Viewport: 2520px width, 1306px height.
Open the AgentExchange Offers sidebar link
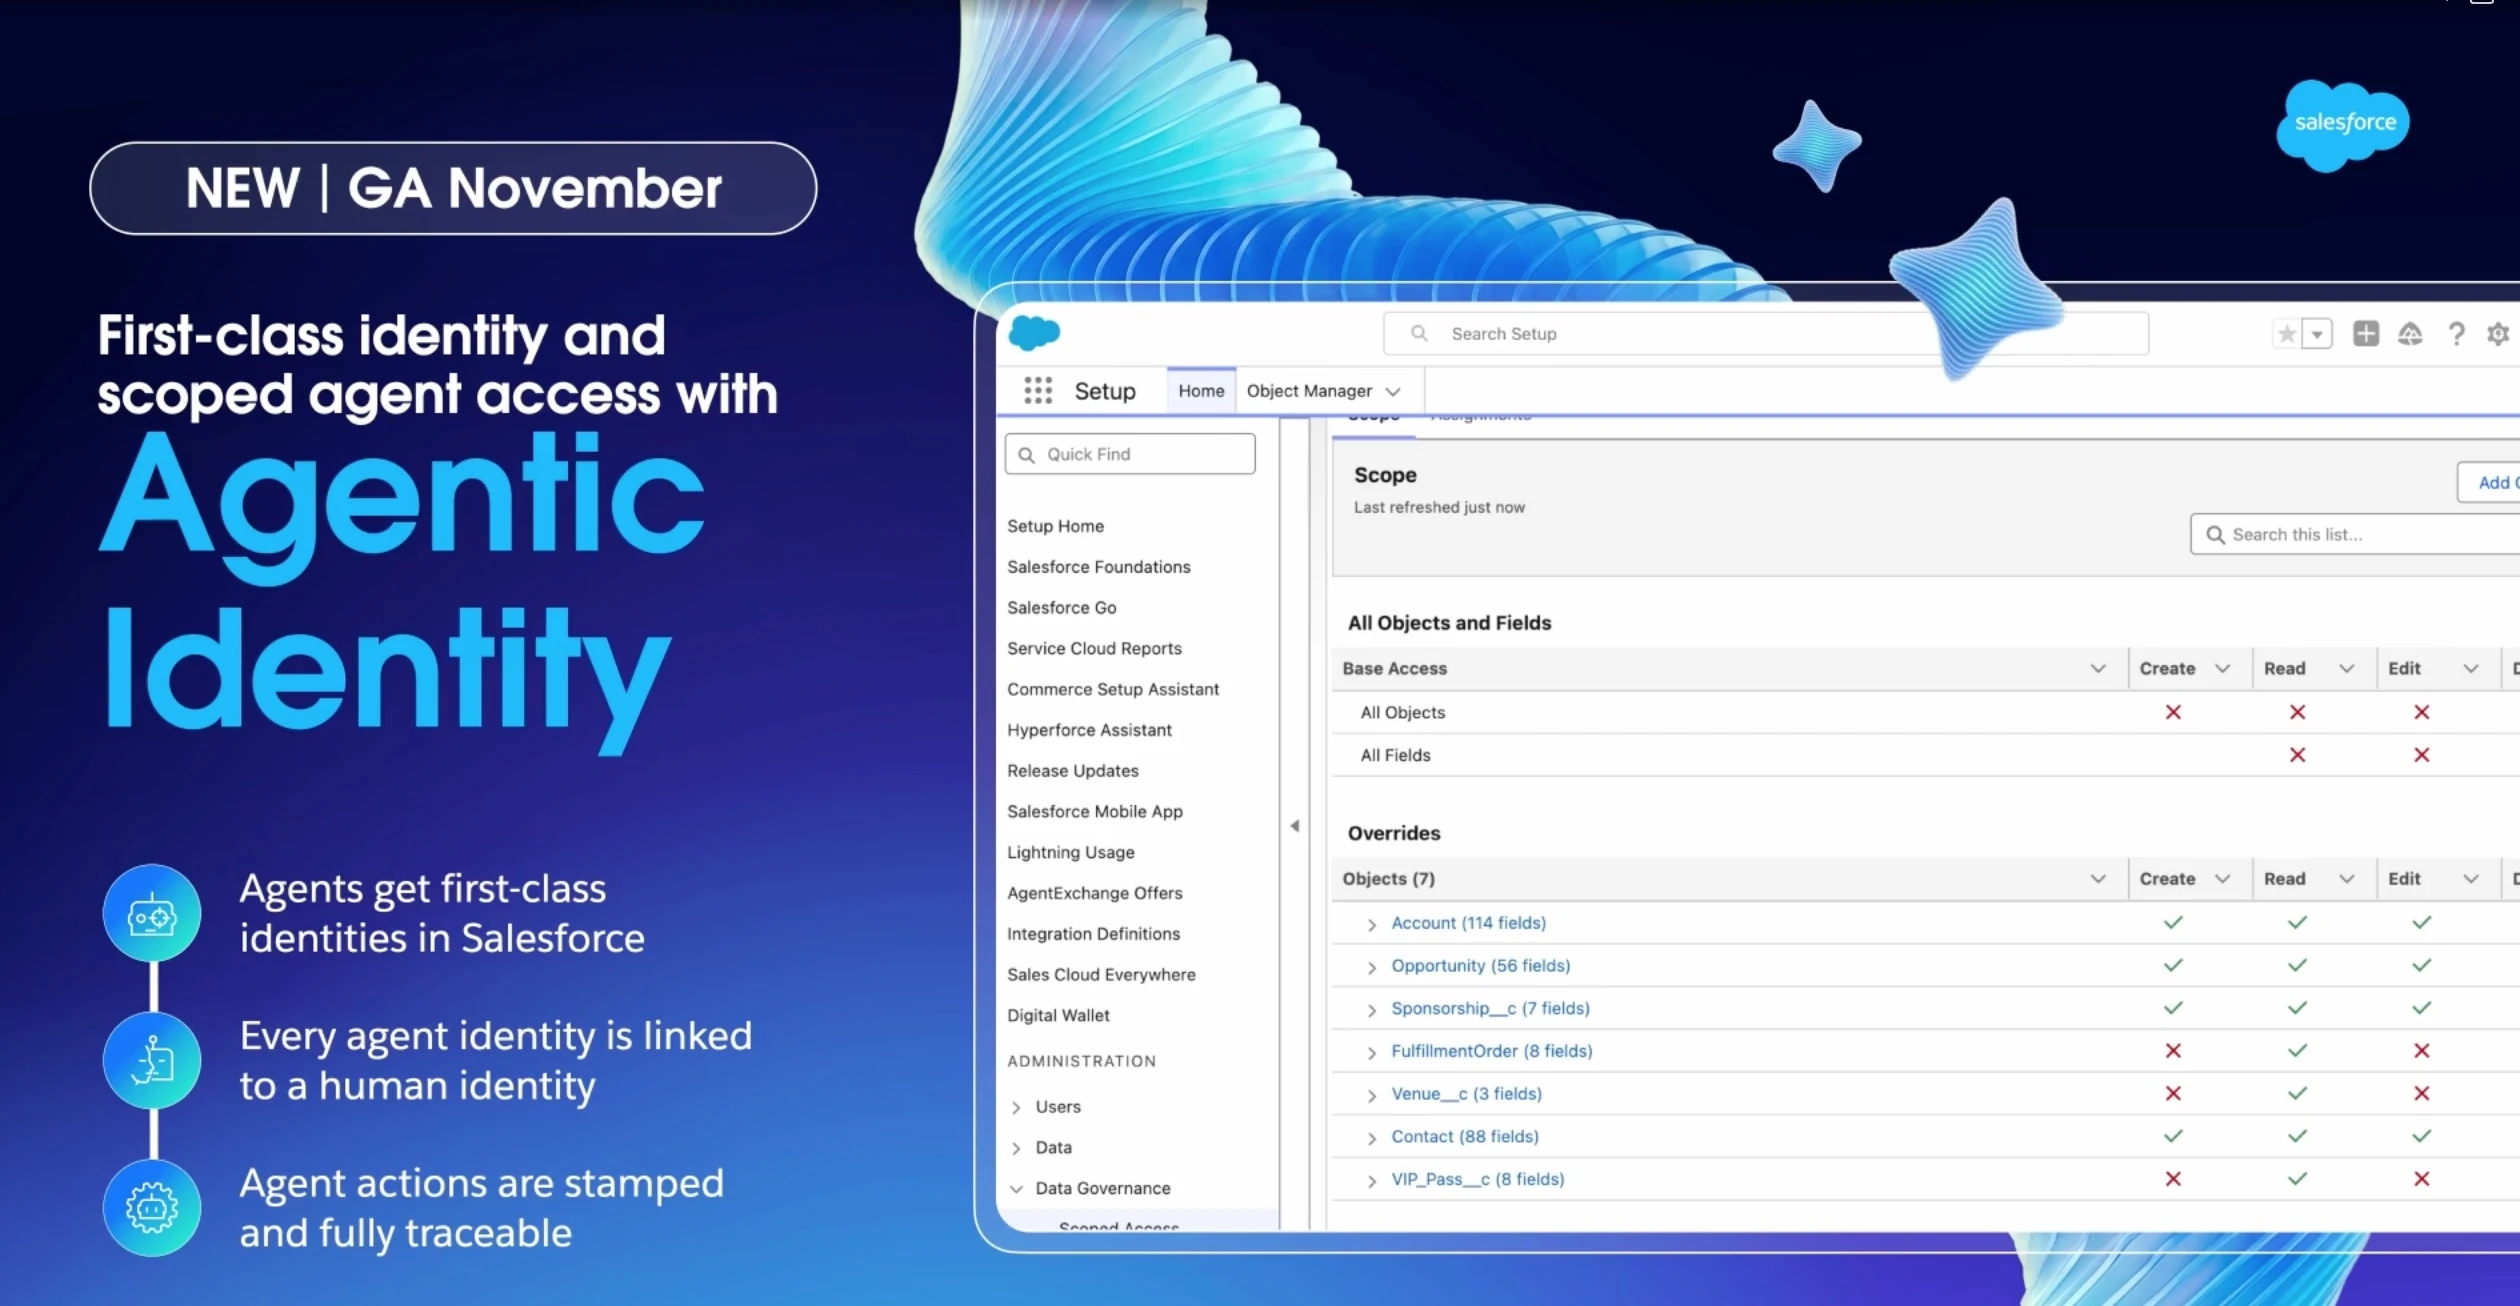[1095, 893]
